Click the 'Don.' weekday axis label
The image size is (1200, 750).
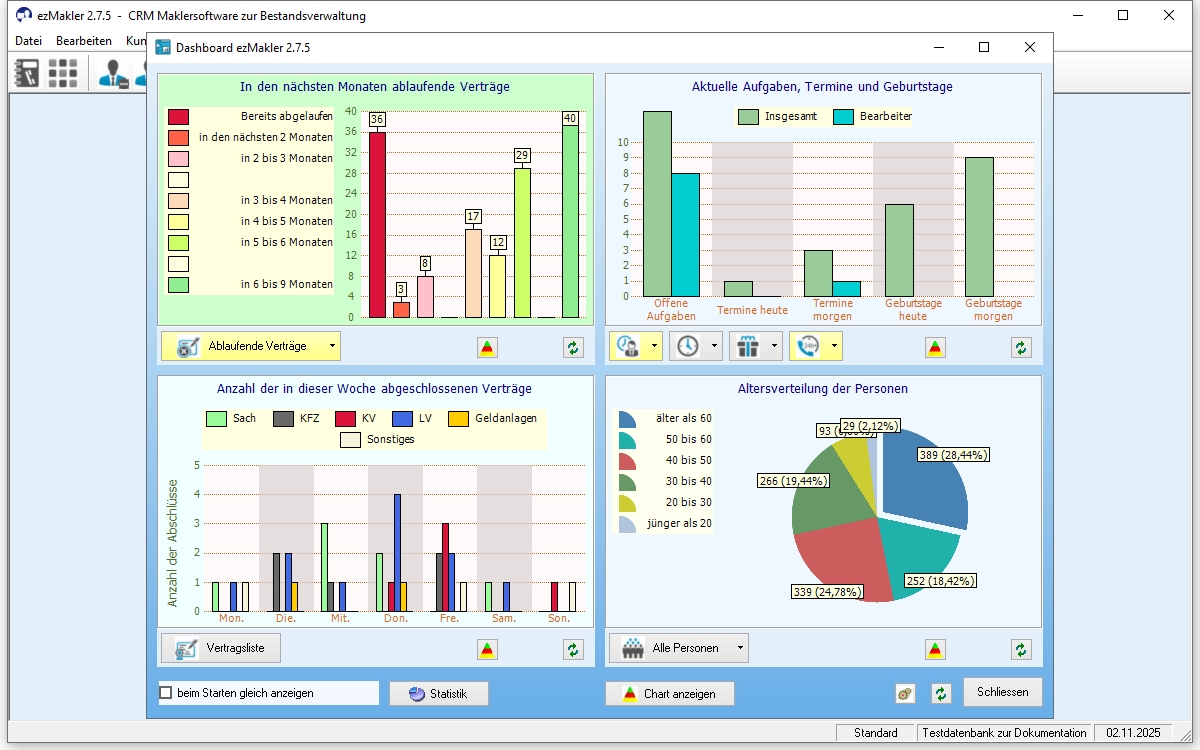pyautogui.click(x=395, y=619)
